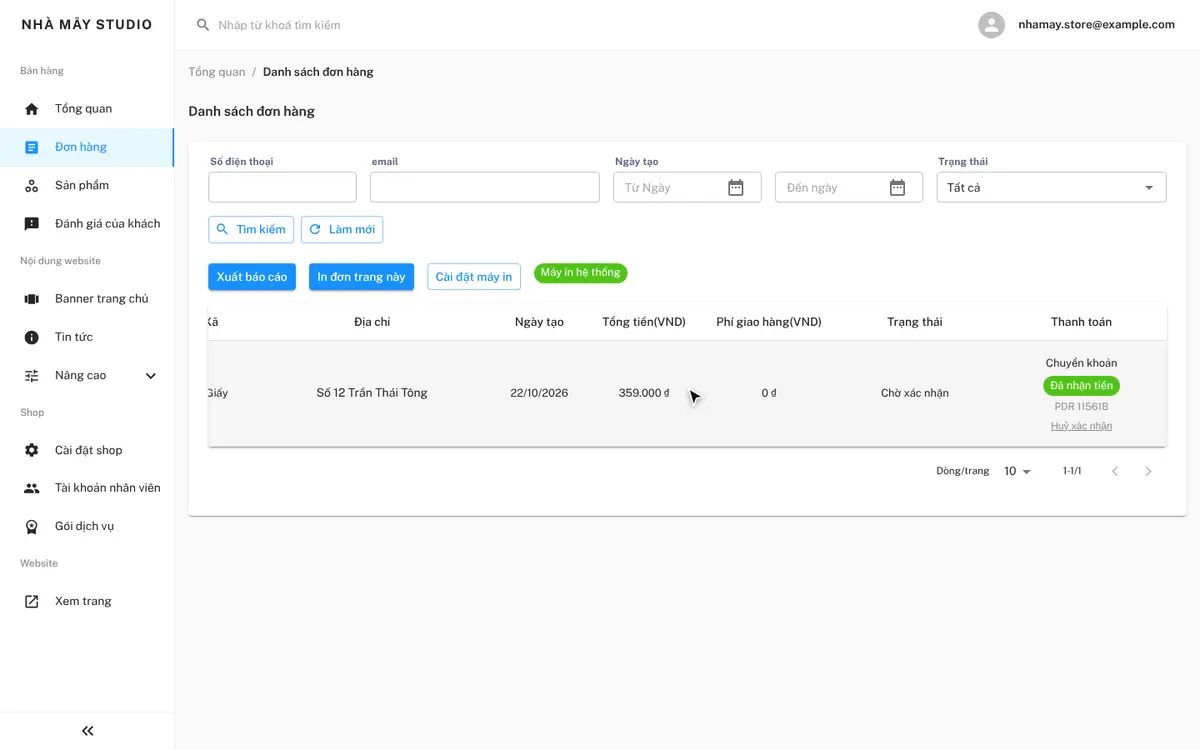This screenshot has width=1200, height=750.
Task: Click the 359.000 đ total cell
Action: point(644,393)
